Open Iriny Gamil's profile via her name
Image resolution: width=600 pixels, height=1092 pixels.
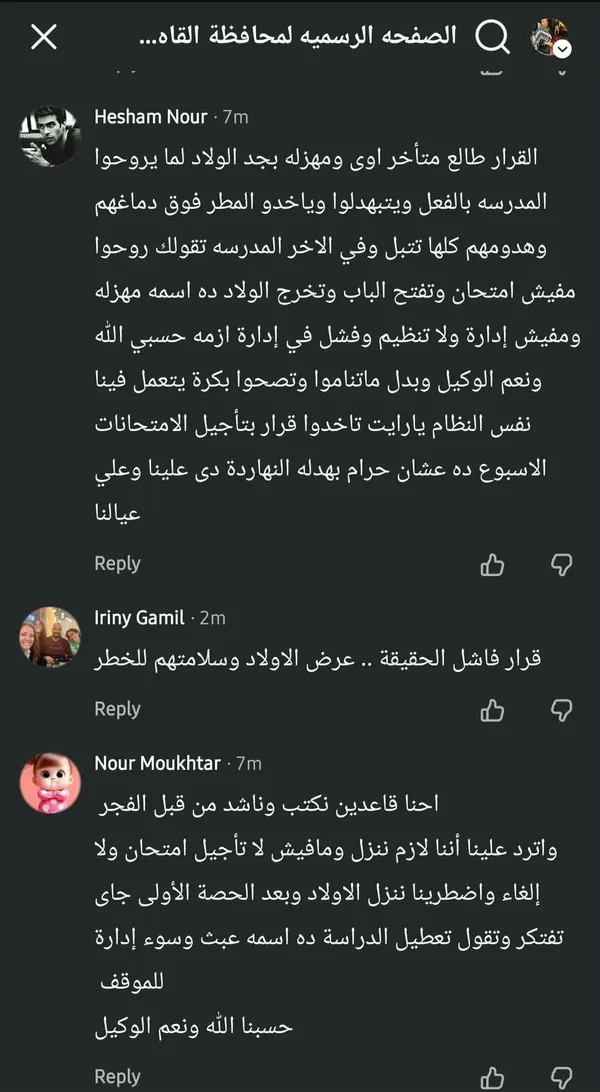pos(138,618)
